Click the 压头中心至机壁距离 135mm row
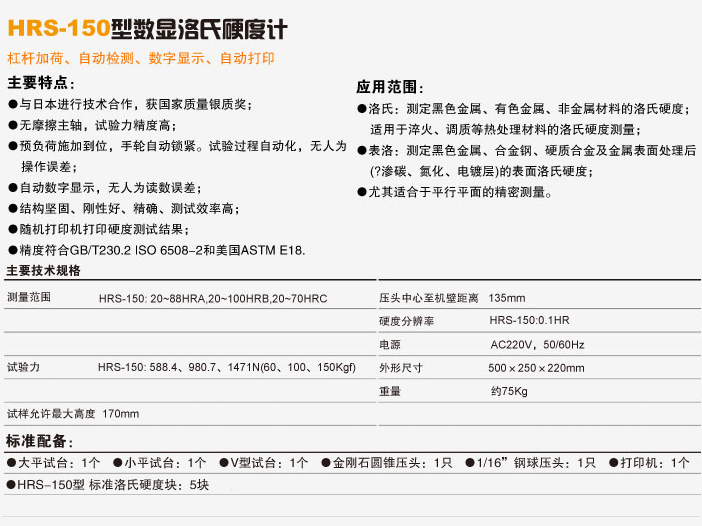The height and width of the screenshot is (526, 702). [452, 298]
